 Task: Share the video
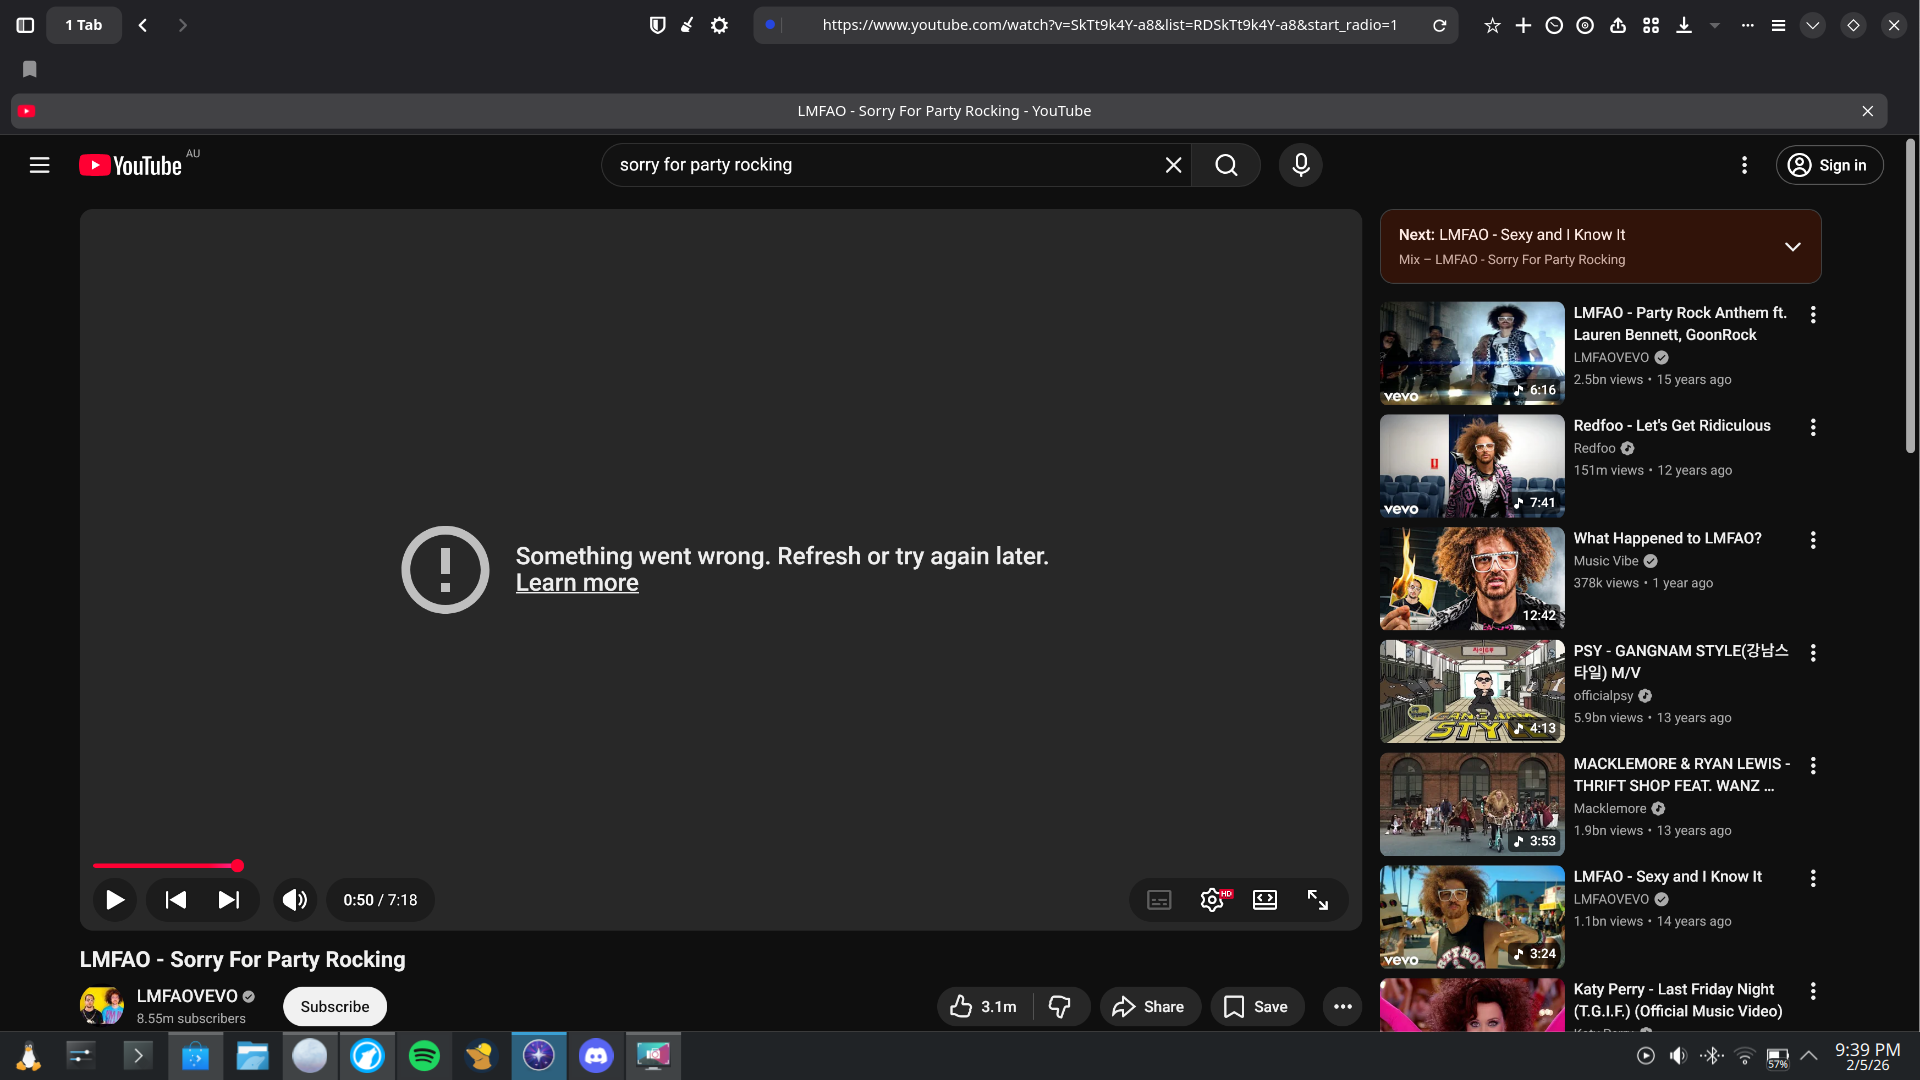[1149, 1007]
